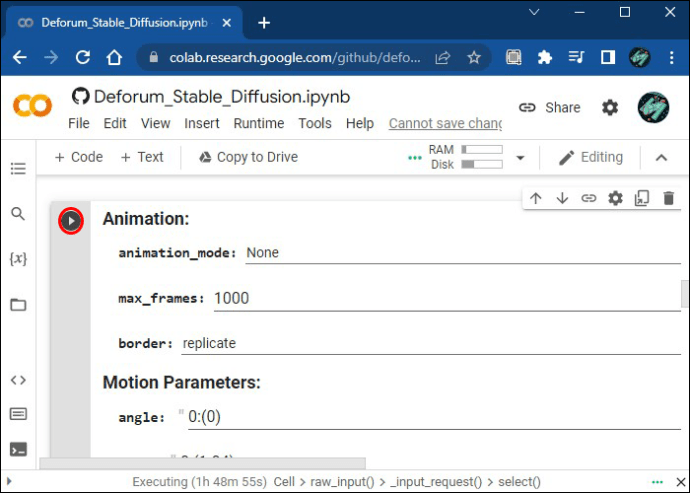Click the angle input field

tap(434, 417)
